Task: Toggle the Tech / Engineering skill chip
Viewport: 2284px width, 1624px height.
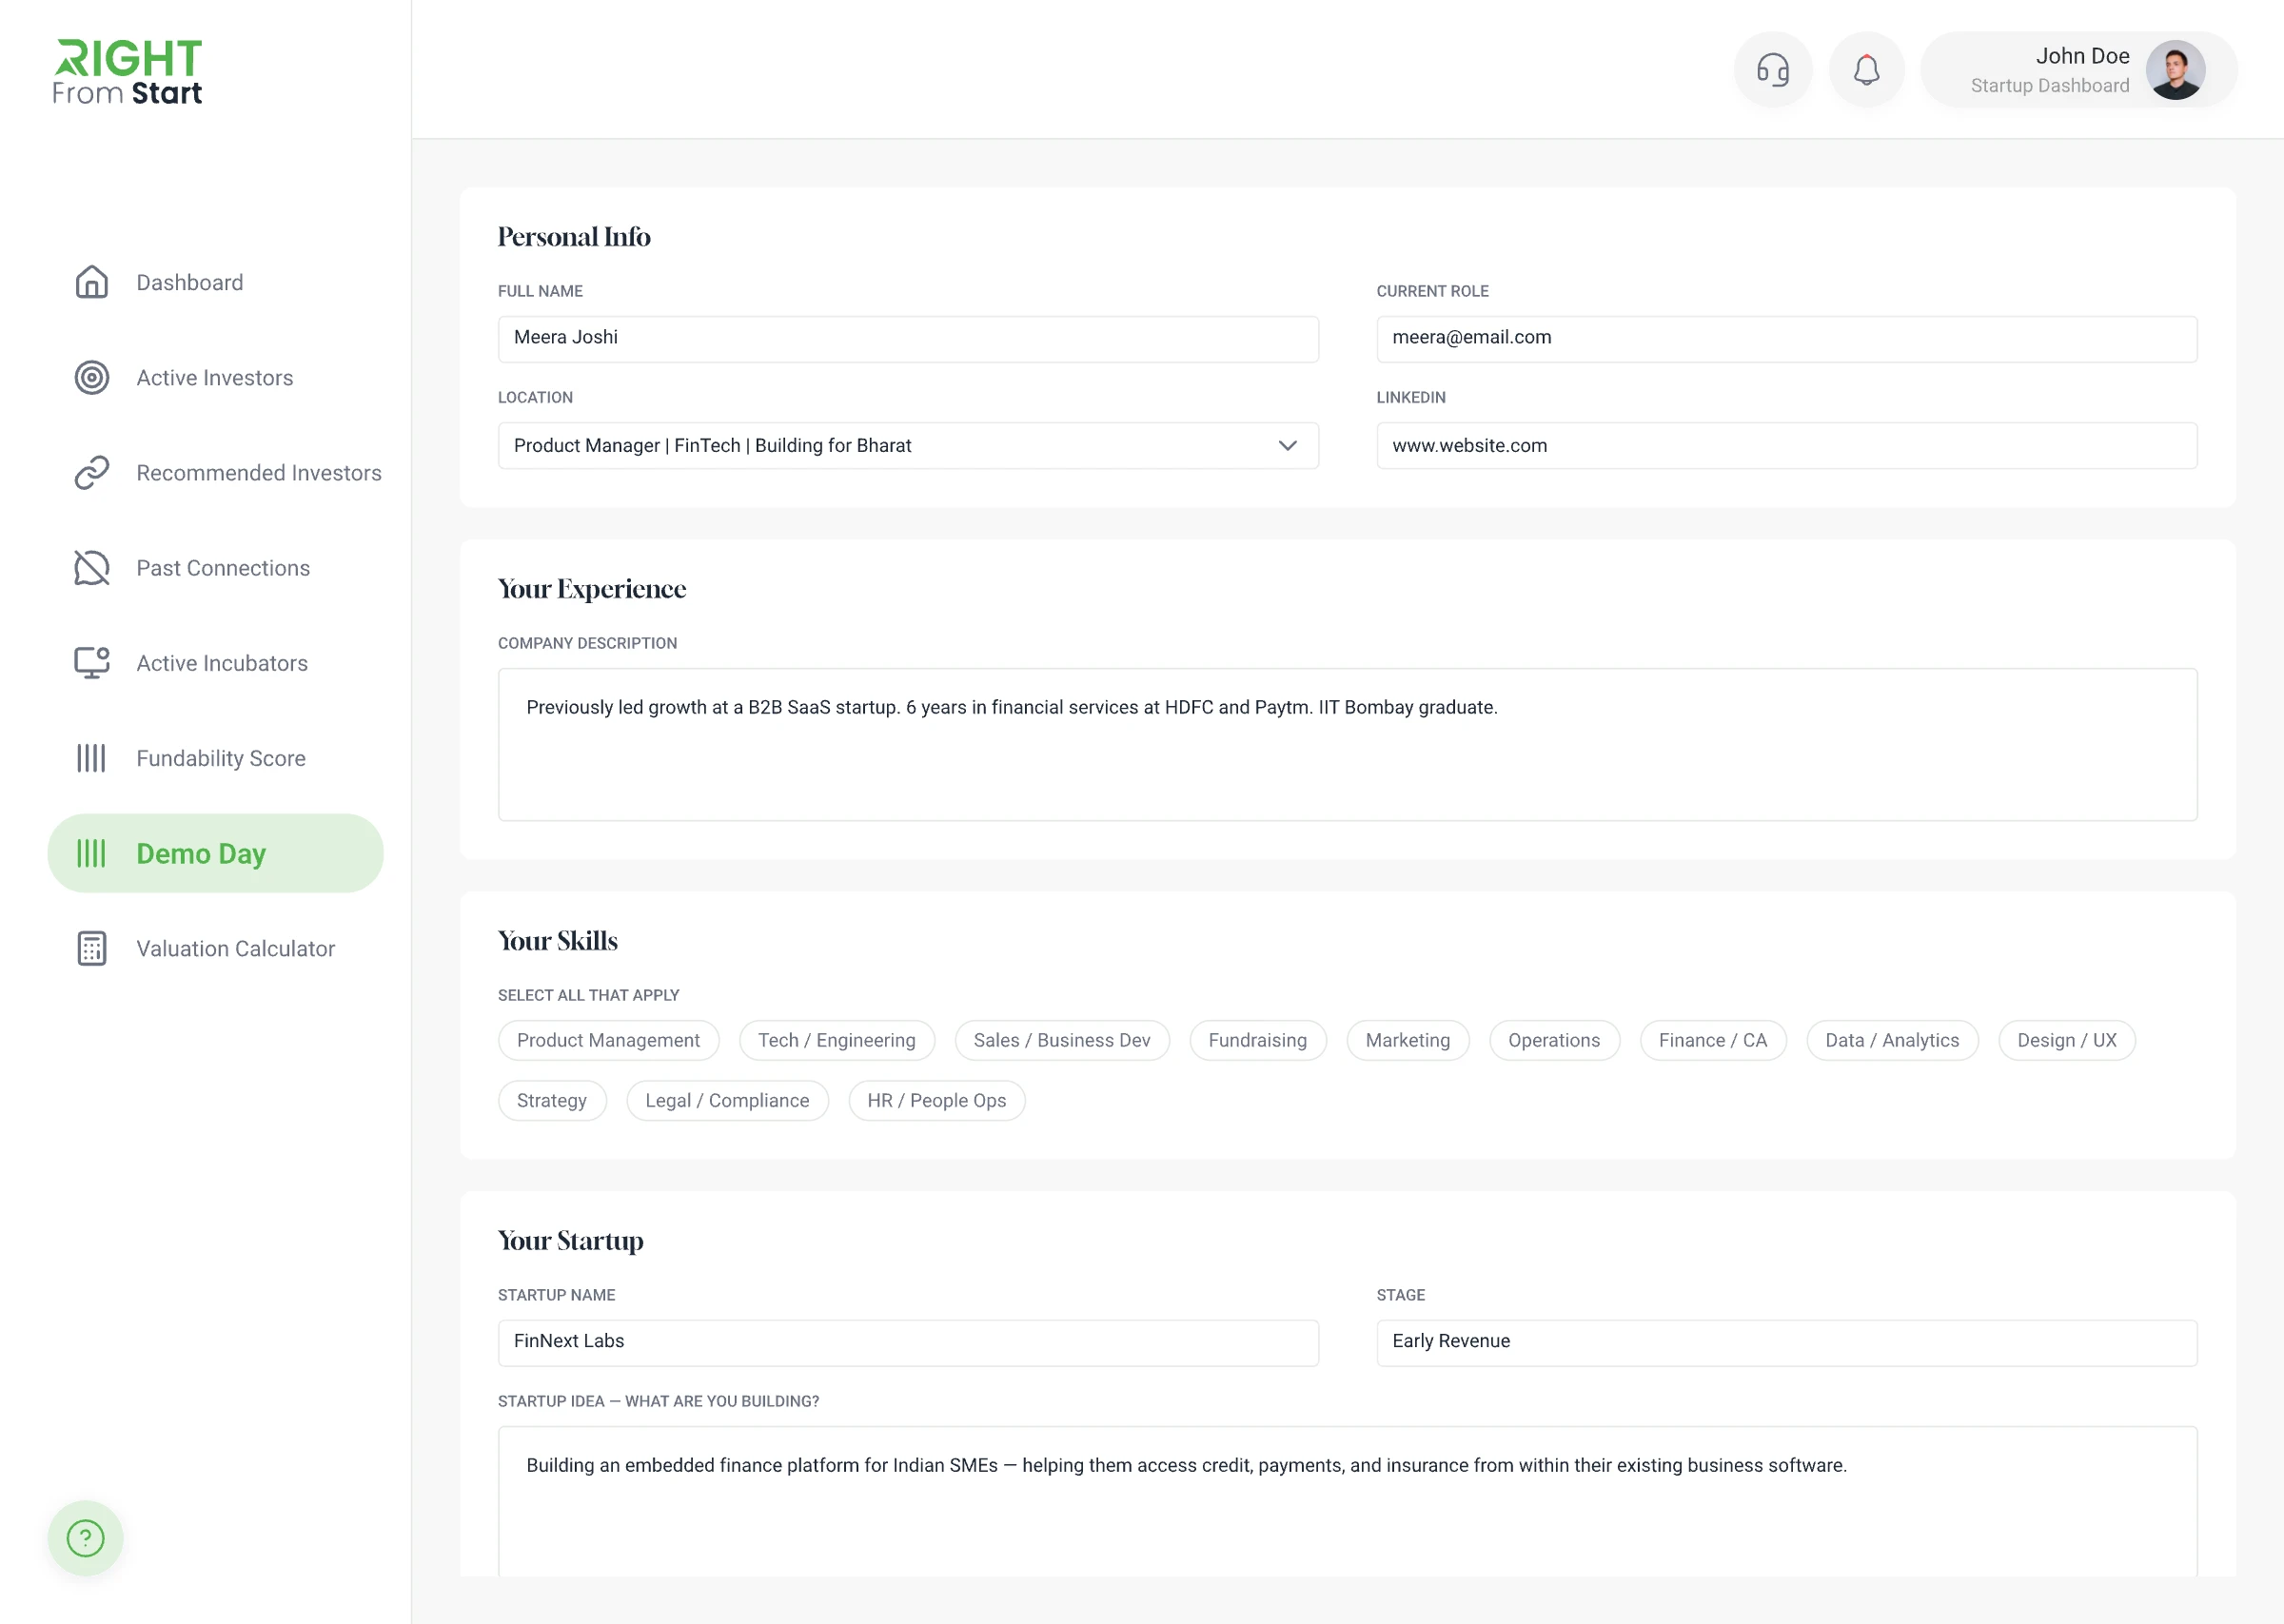Action: click(x=836, y=1040)
